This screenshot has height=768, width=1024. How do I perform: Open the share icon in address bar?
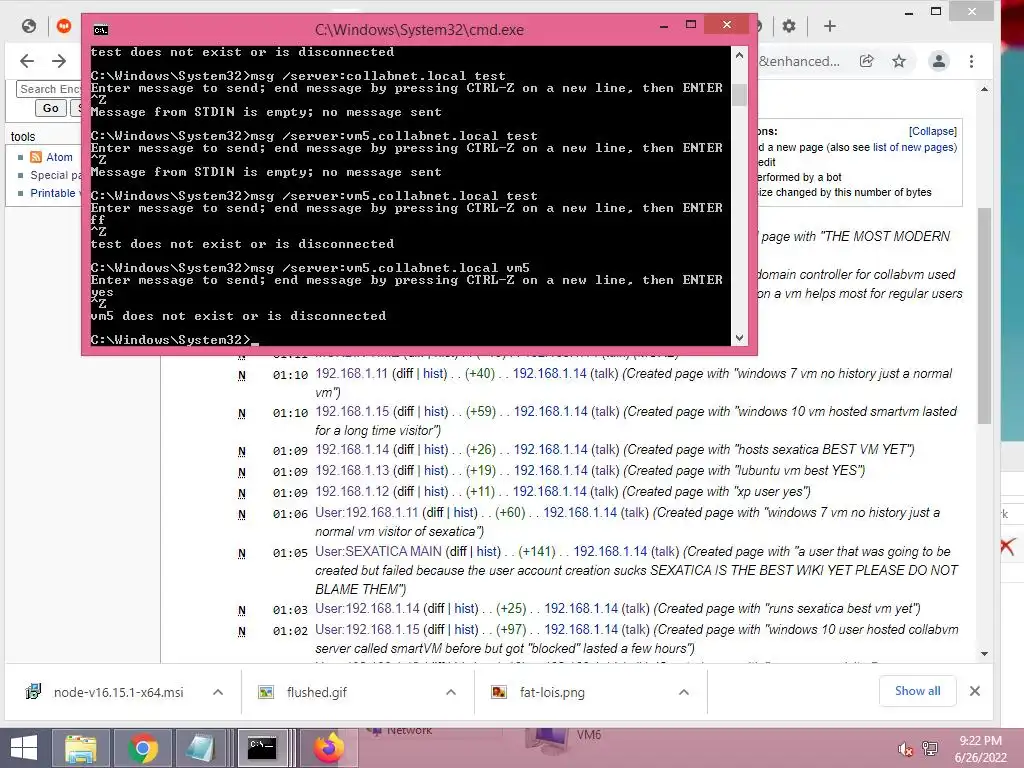[867, 61]
